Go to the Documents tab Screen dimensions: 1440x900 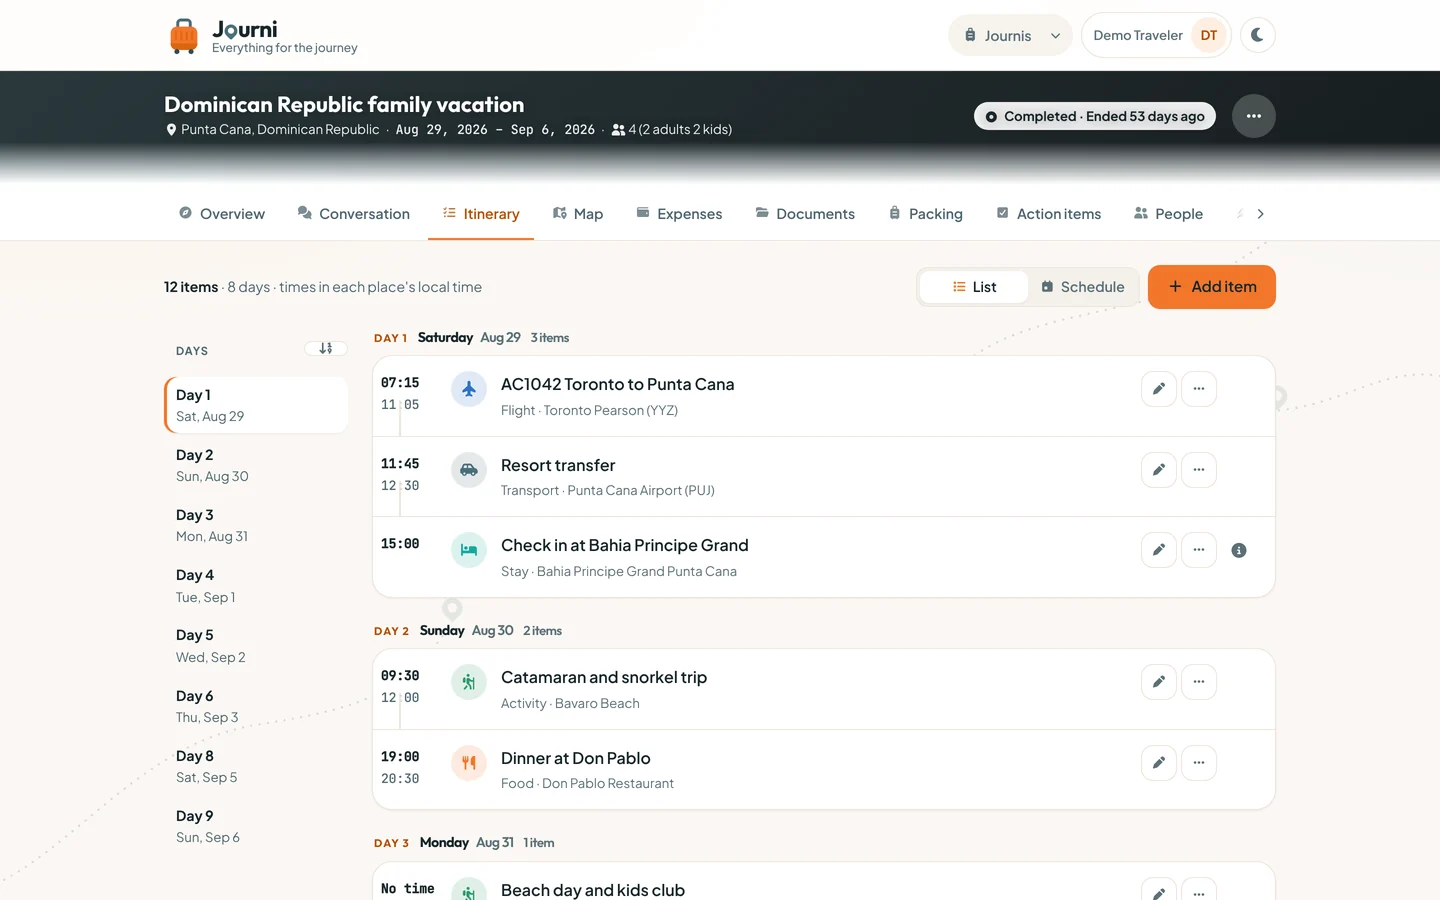805,214
